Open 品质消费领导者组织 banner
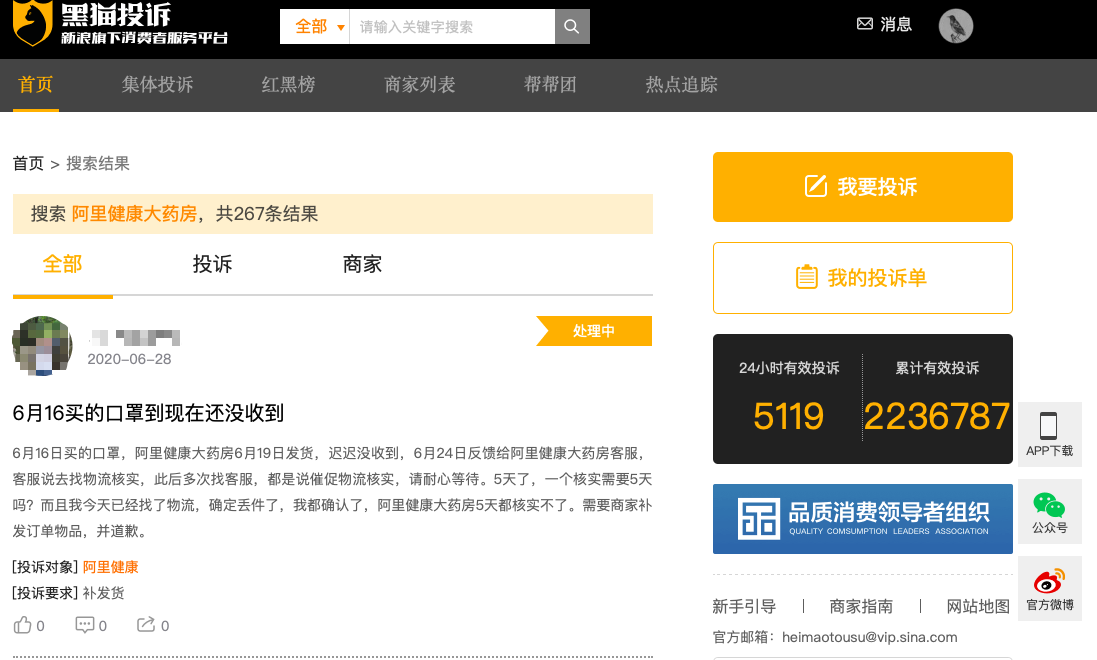This screenshot has width=1097, height=660. [x=863, y=519]
